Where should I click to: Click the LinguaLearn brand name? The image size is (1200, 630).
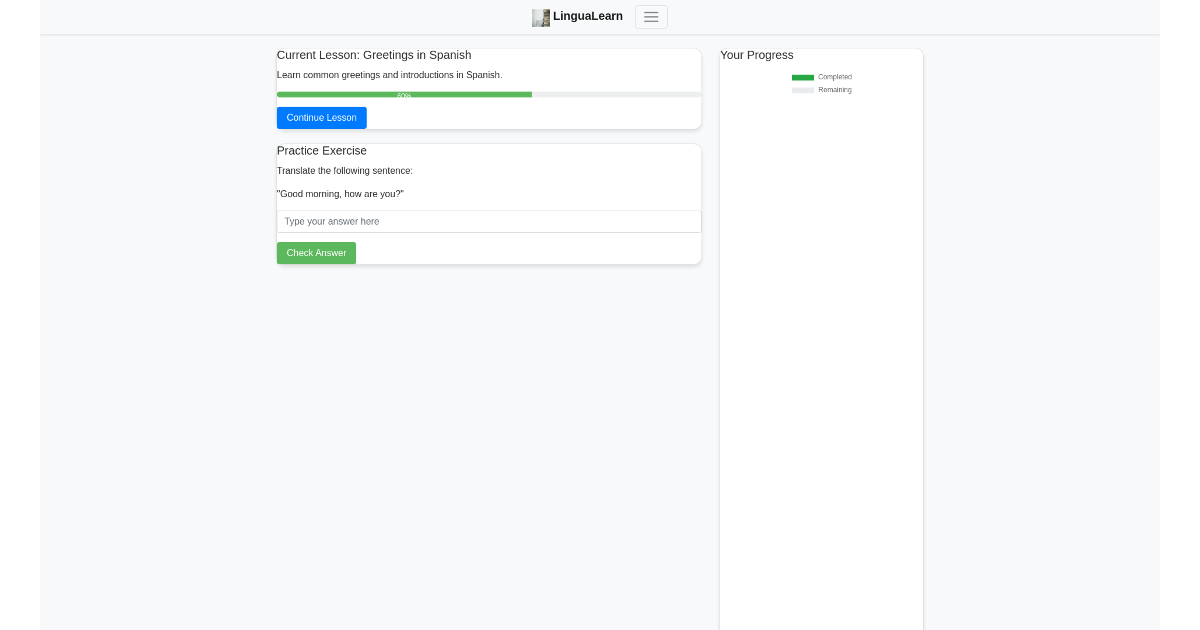point(589,17)
